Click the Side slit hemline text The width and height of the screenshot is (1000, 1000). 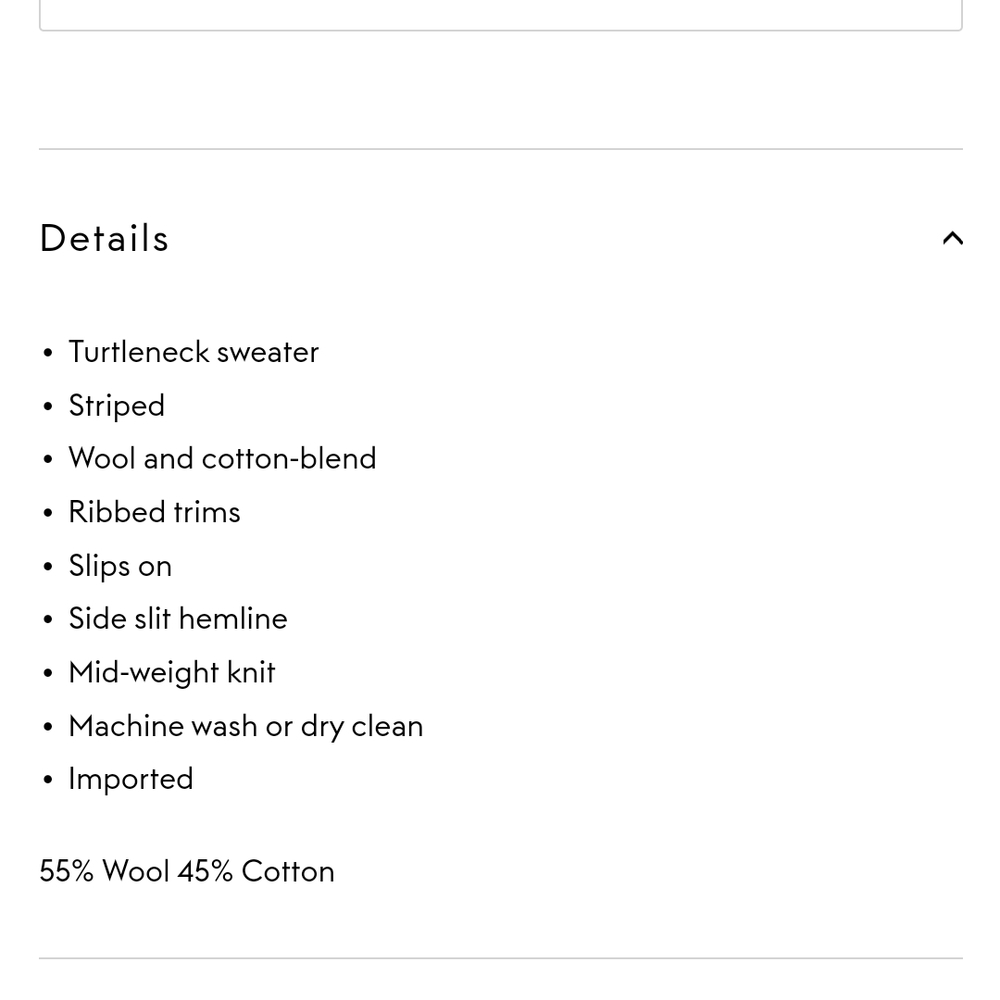click(x=178, y=619)
